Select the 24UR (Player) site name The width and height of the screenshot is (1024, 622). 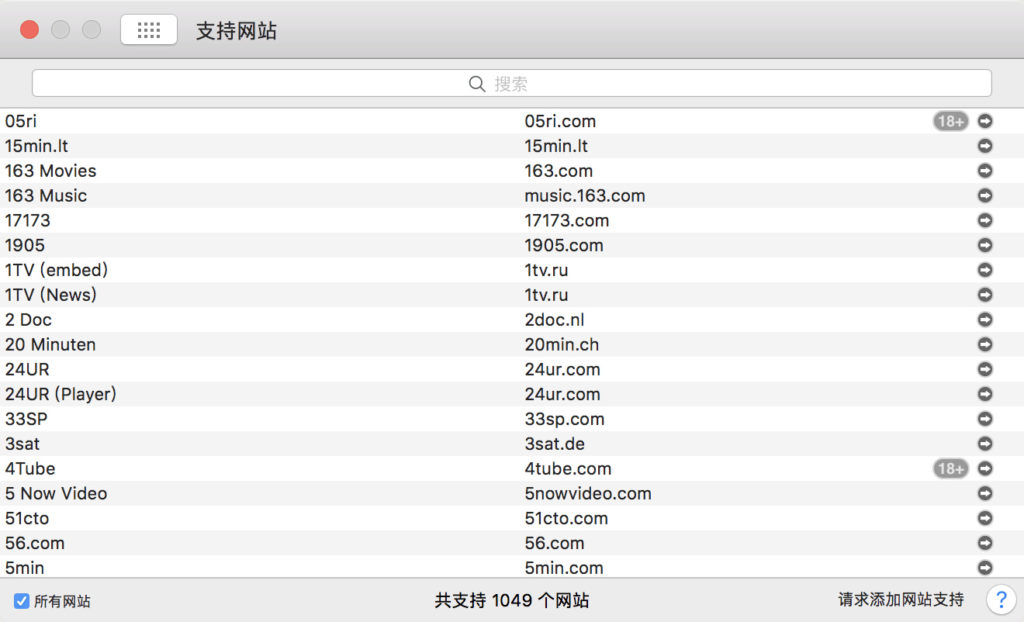(61, 394)
